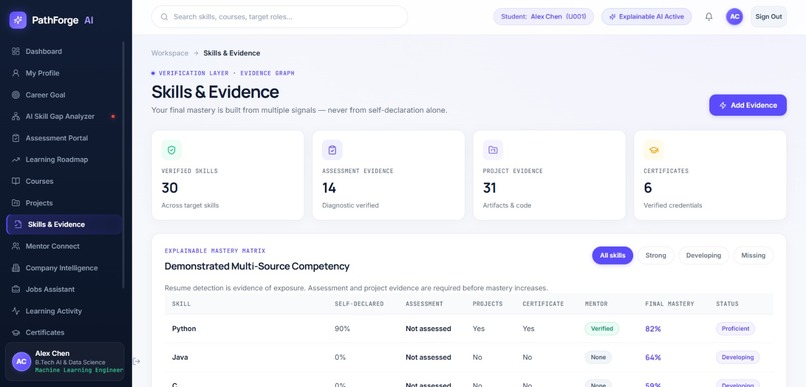806x387 pixels.
Task: Open the Verified Skills summary card
Action: (x=228, y=175)
